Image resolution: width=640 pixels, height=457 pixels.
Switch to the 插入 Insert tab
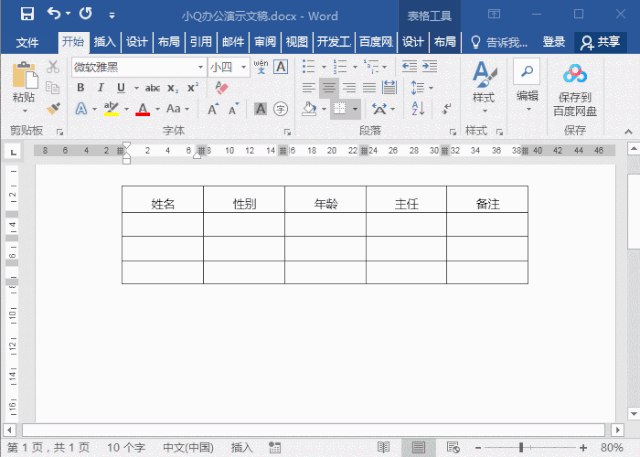(105, 42)
